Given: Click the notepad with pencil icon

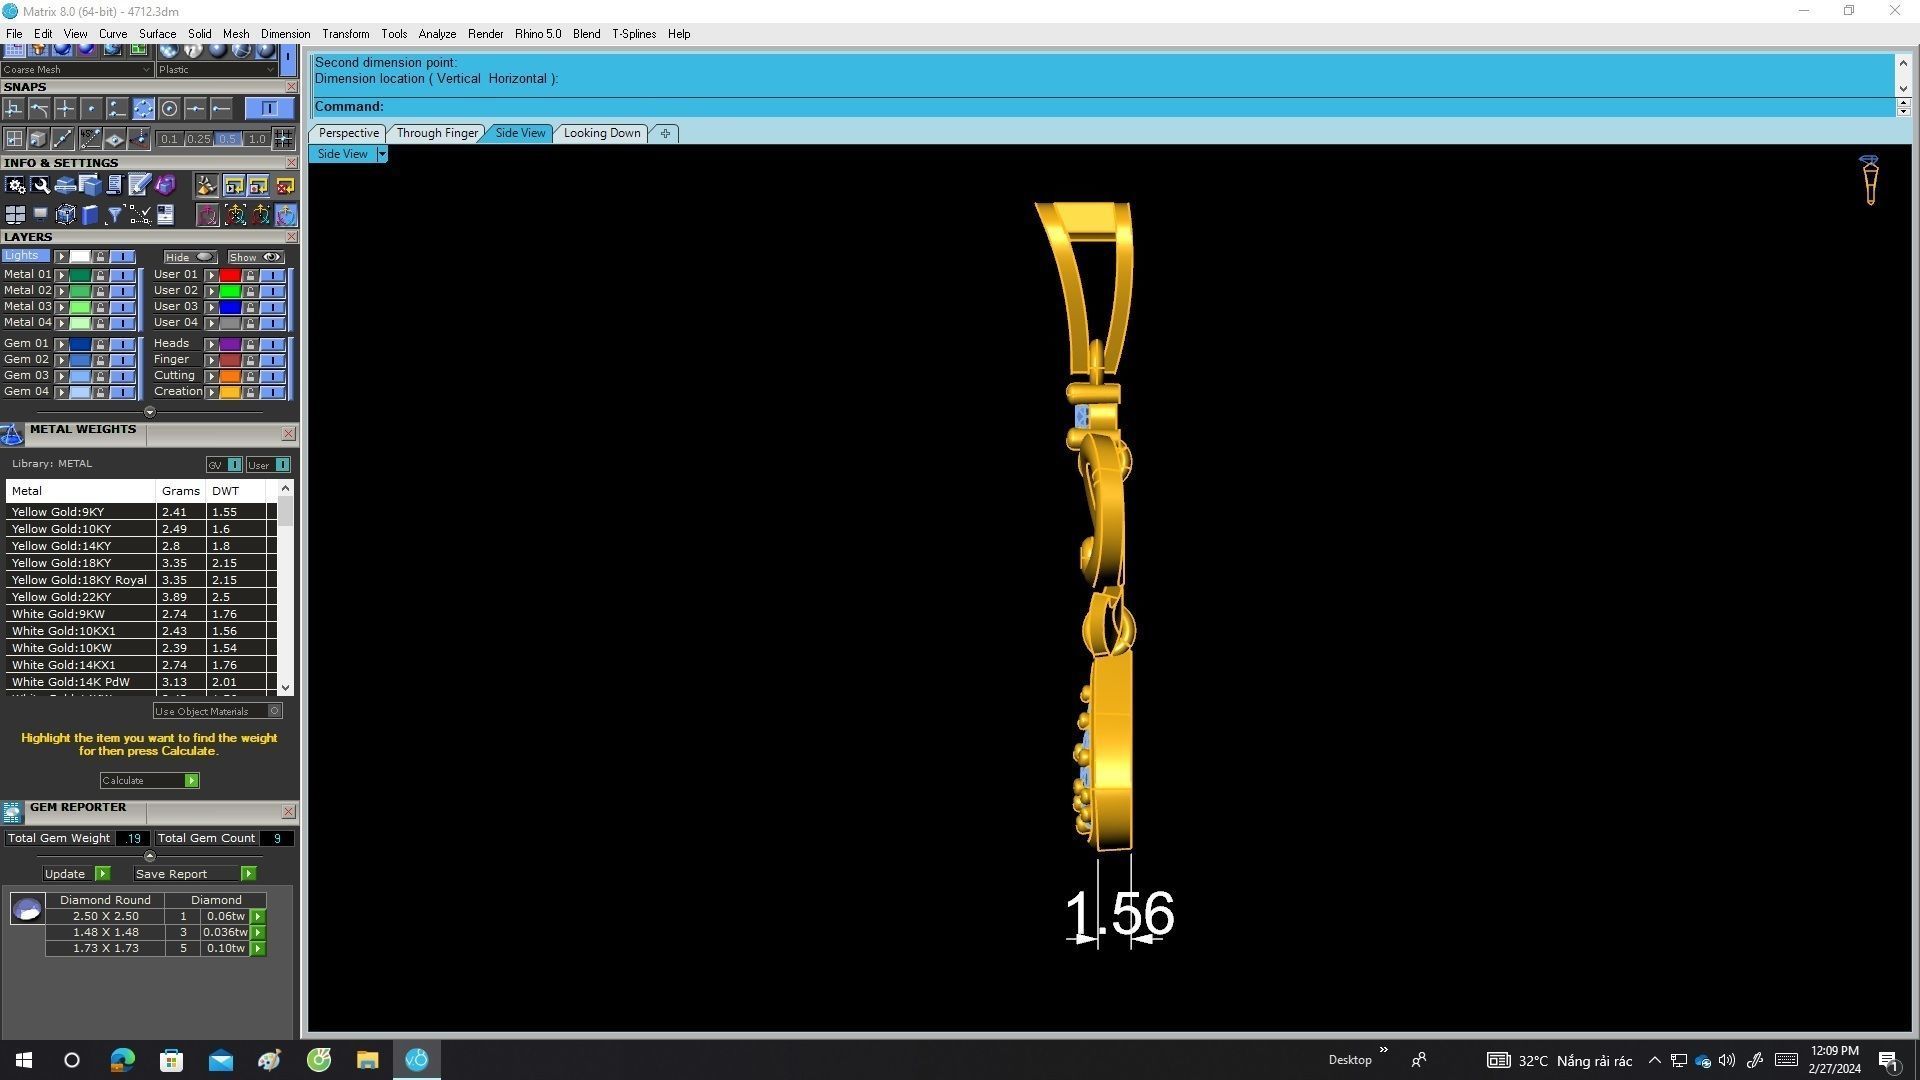Looking at the screenshot, I should [139, 186].
